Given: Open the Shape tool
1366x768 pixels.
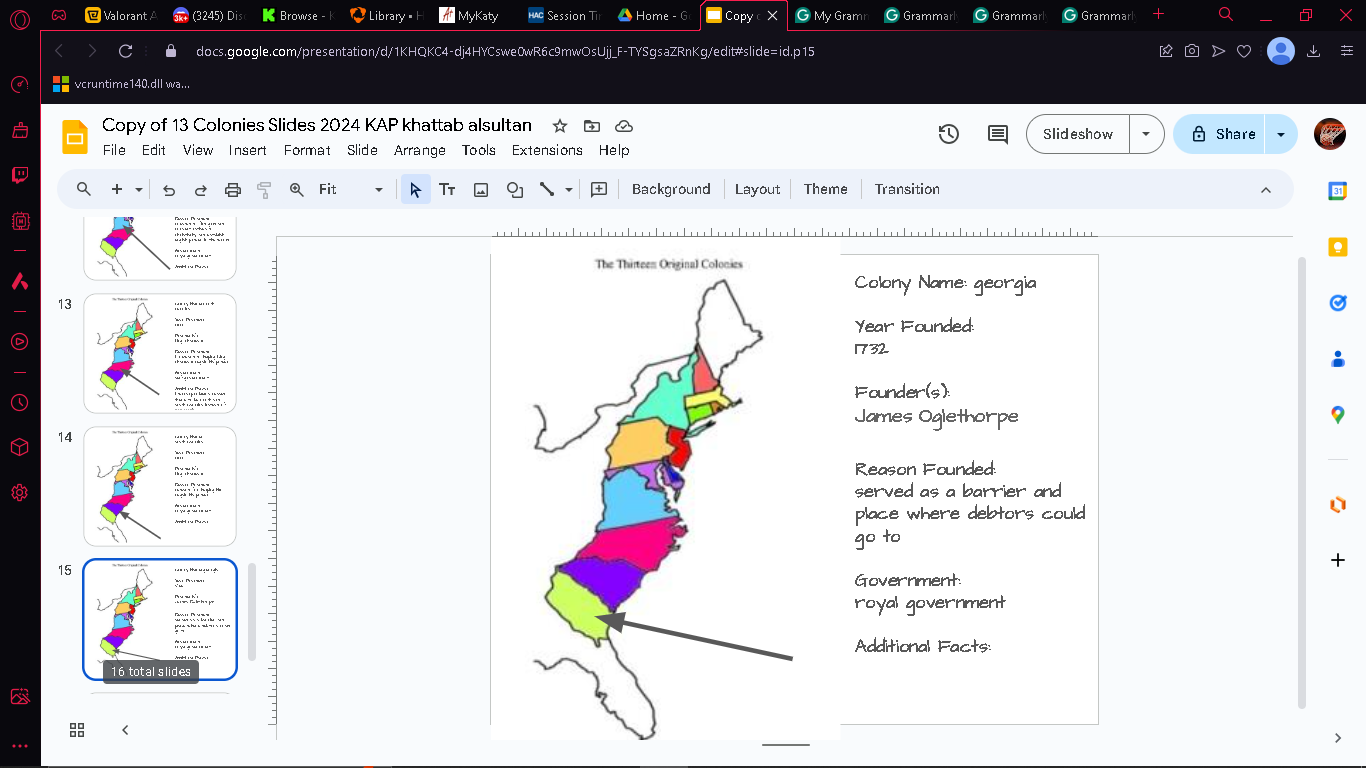Looking at the screenshot, I should pos(515,189).
